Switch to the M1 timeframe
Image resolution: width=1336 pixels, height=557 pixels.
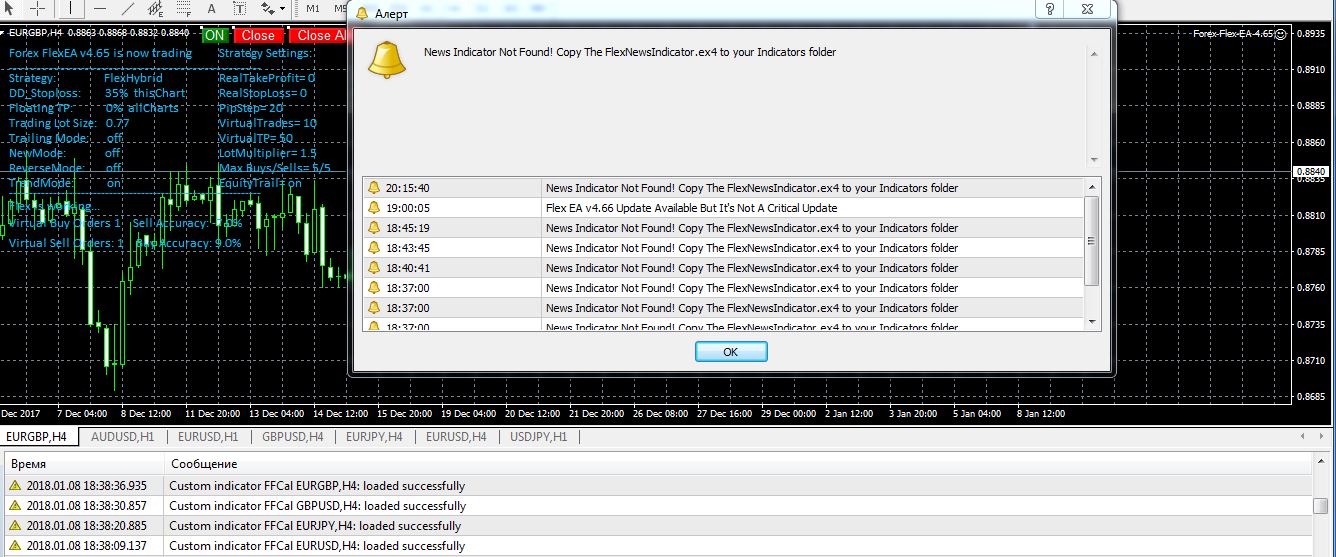point(313,8)
